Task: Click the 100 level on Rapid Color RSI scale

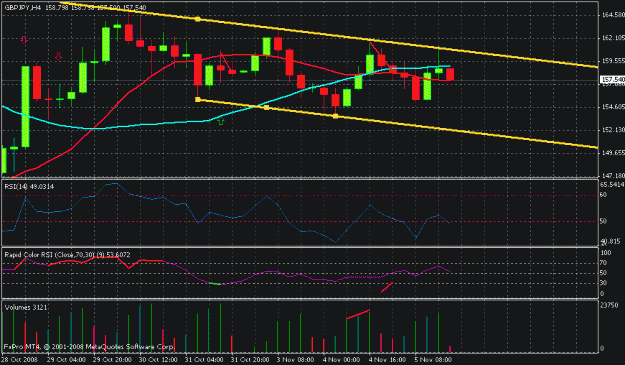Action: tap(606, 253)
